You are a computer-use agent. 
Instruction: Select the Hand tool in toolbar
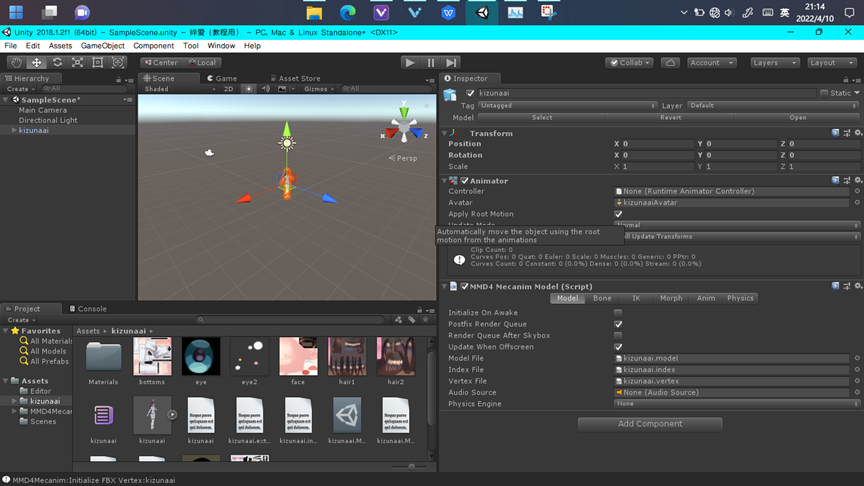(16, 62)
